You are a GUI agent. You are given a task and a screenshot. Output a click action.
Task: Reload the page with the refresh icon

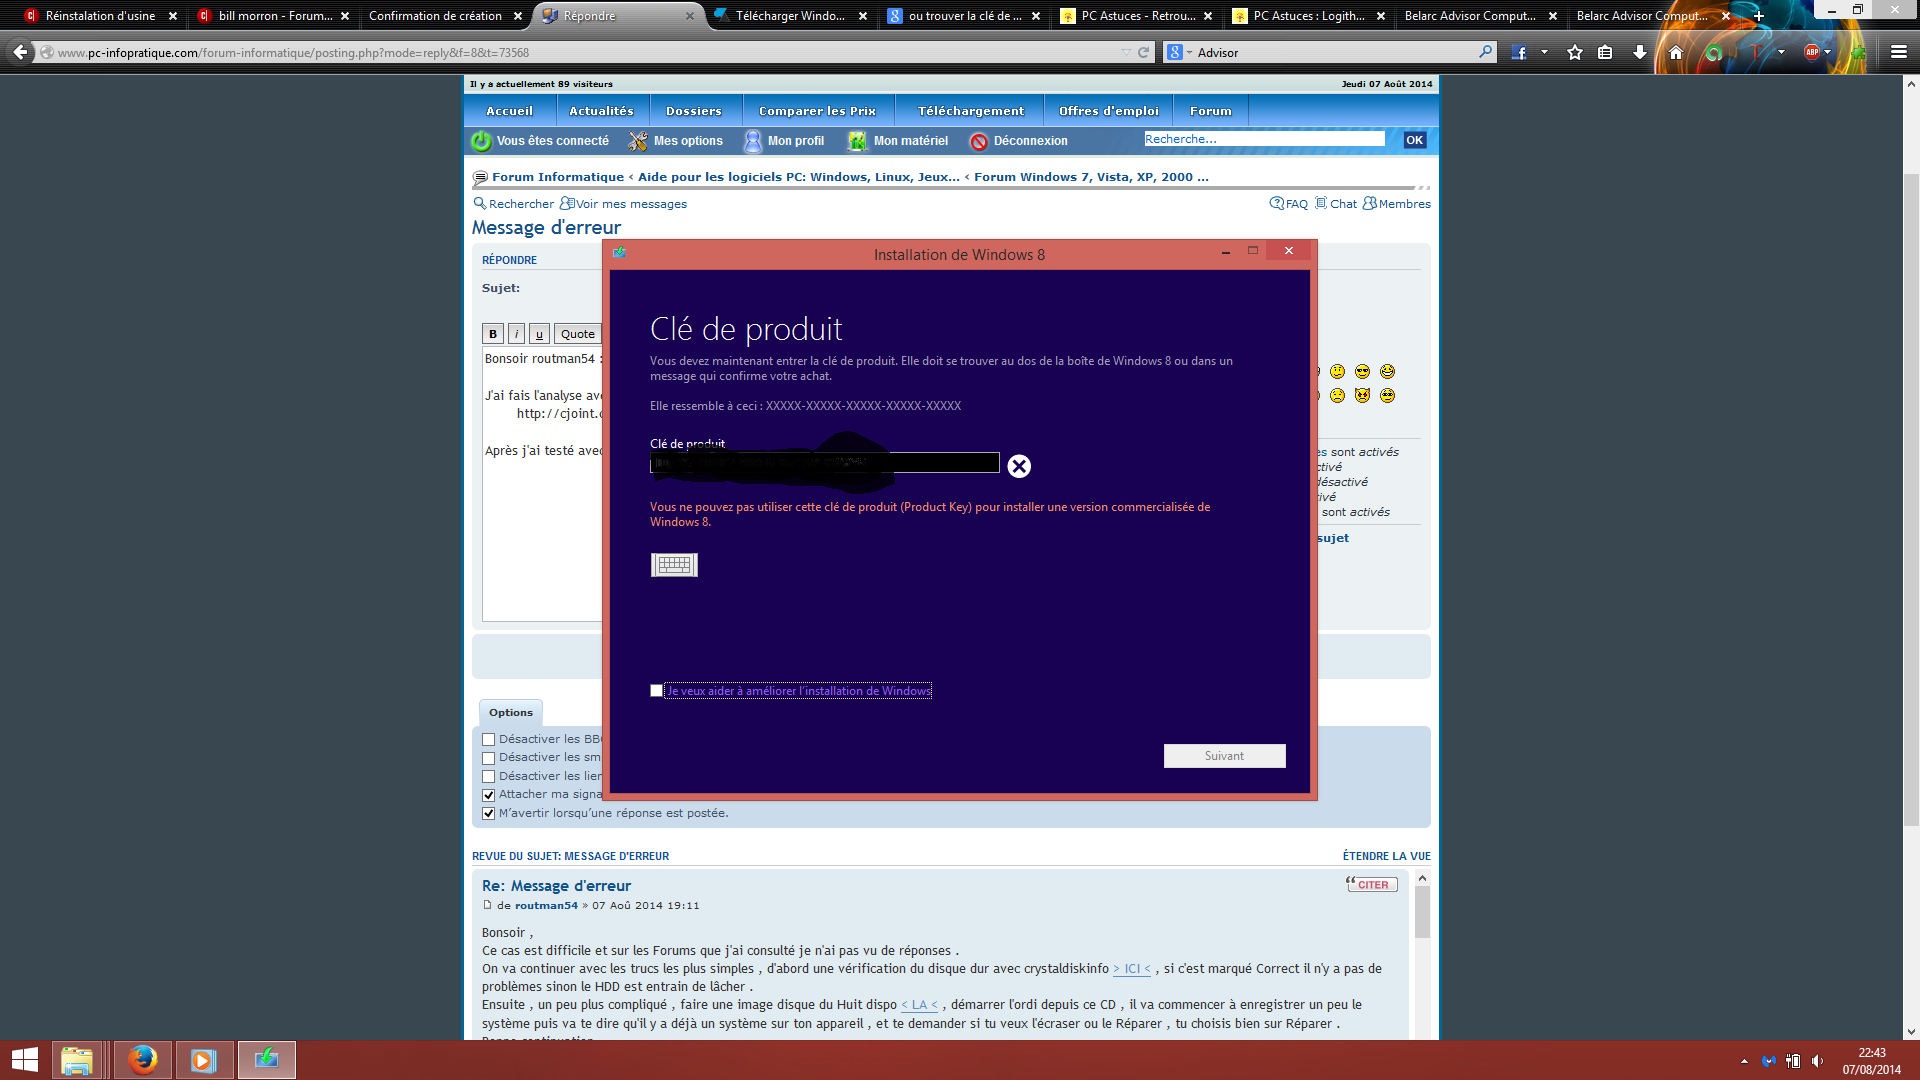coord(1143,52)
